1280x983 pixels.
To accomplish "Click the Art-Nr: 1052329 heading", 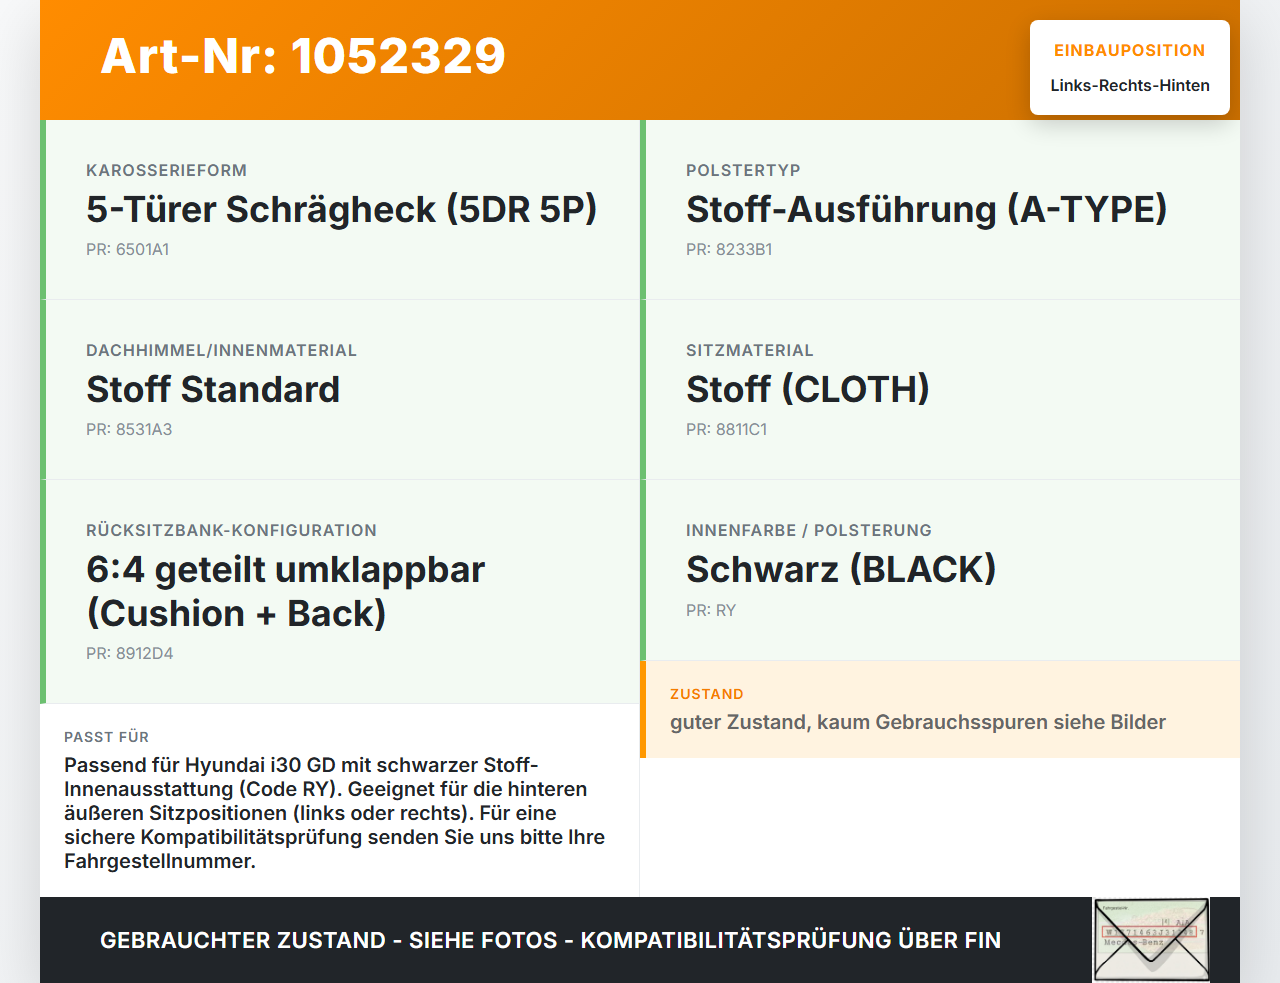I will [x=303, y=56].
